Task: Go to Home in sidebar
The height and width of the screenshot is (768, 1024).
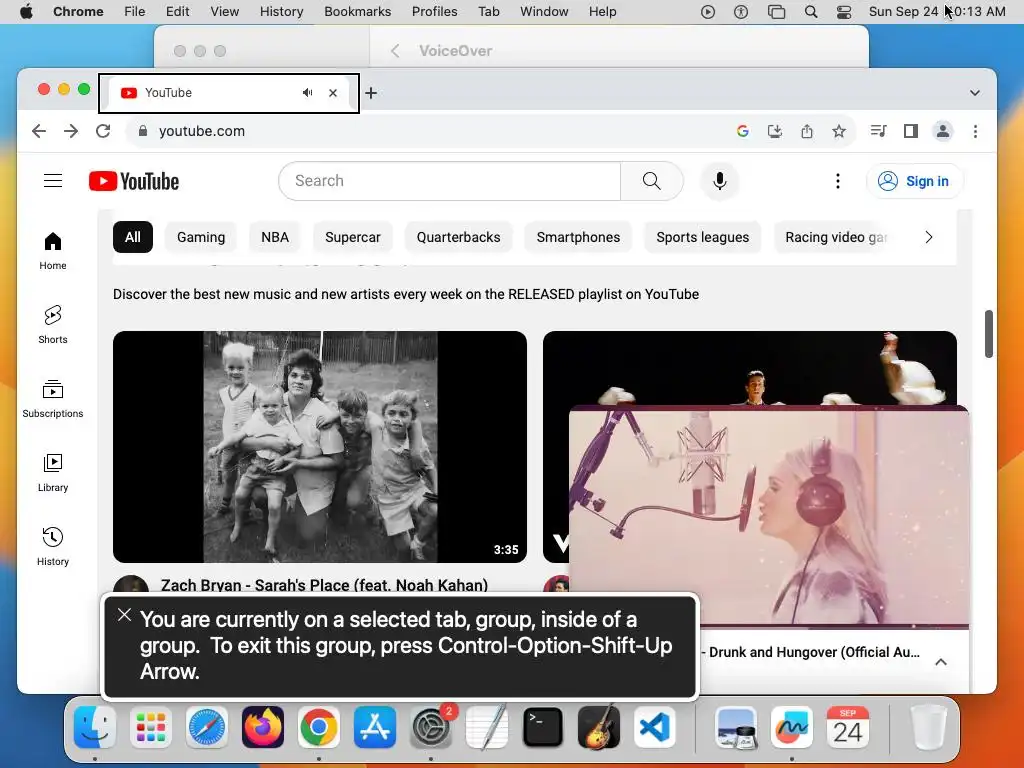Action: click(x=53, y=251)
